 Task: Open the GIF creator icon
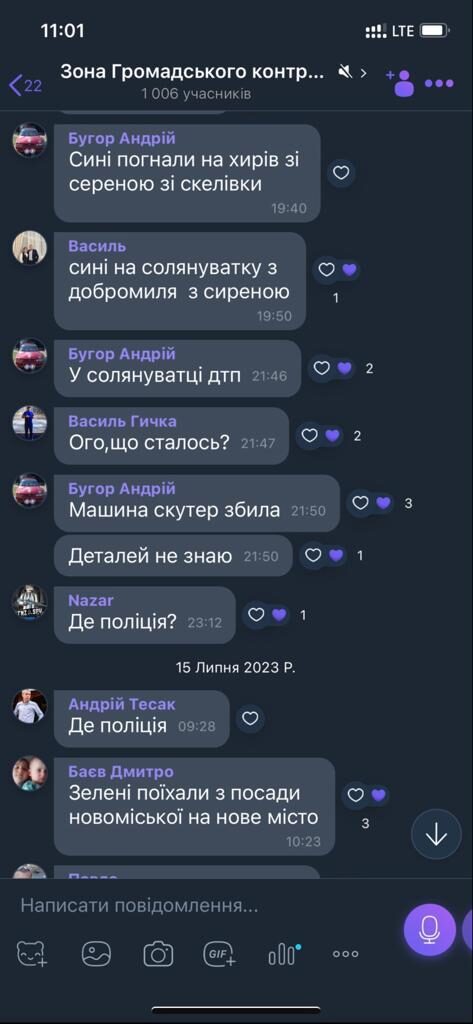pyautogui.click(x=220, y=954)
